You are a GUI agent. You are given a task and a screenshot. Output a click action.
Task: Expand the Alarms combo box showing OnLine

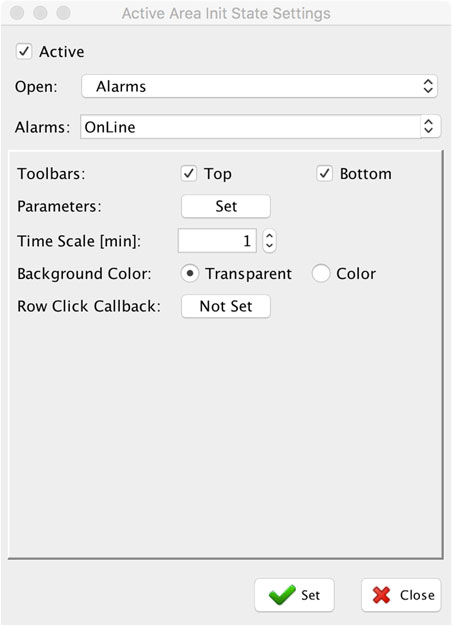(260, 127)
